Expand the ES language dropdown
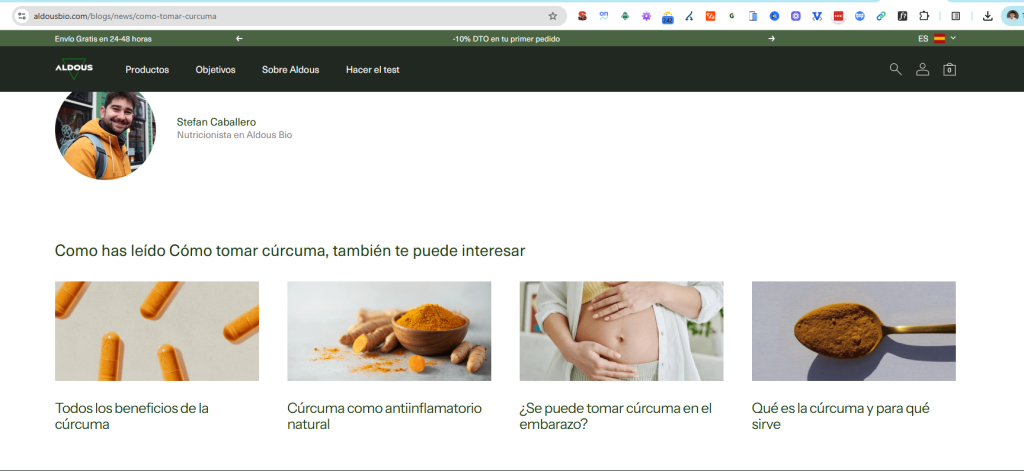Image resolution: width=1024 pixels, height=471 pixels. click(x=937, y=38)
